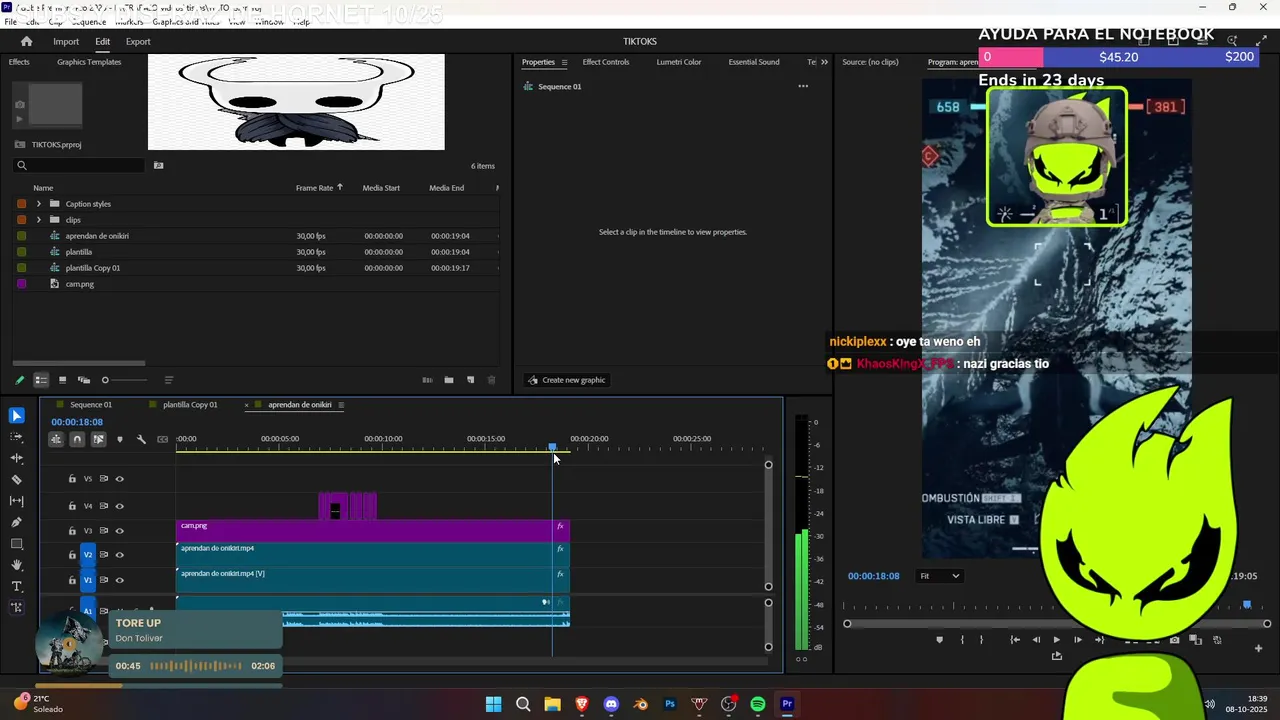The height and width of the screenshot is (720, 1280).
Task: Toggle lock on V3 track
Action: [x=72, y=531]
